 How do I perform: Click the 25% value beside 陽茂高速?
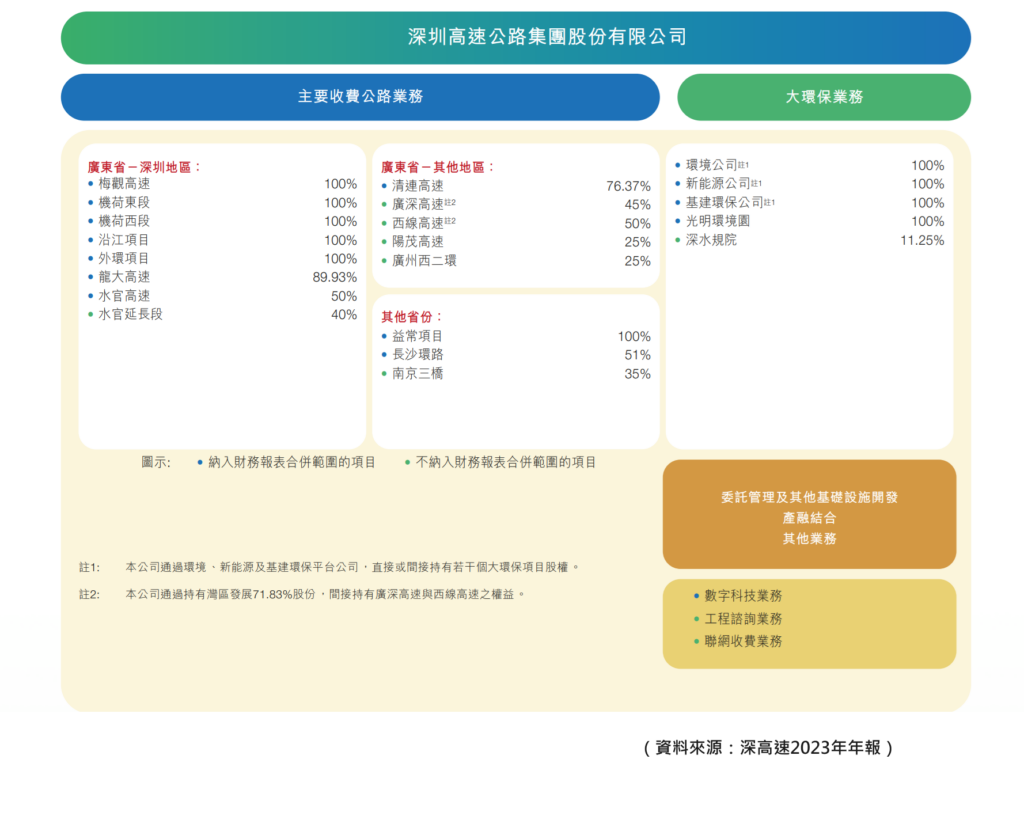point(638,242)
